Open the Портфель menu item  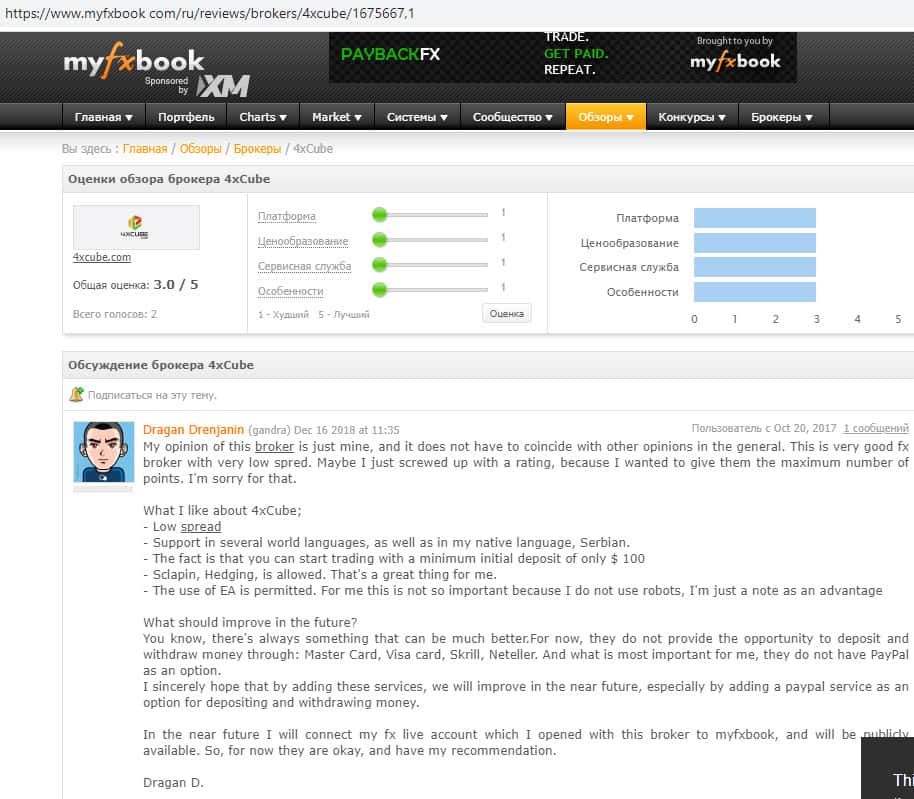point(186,117)
